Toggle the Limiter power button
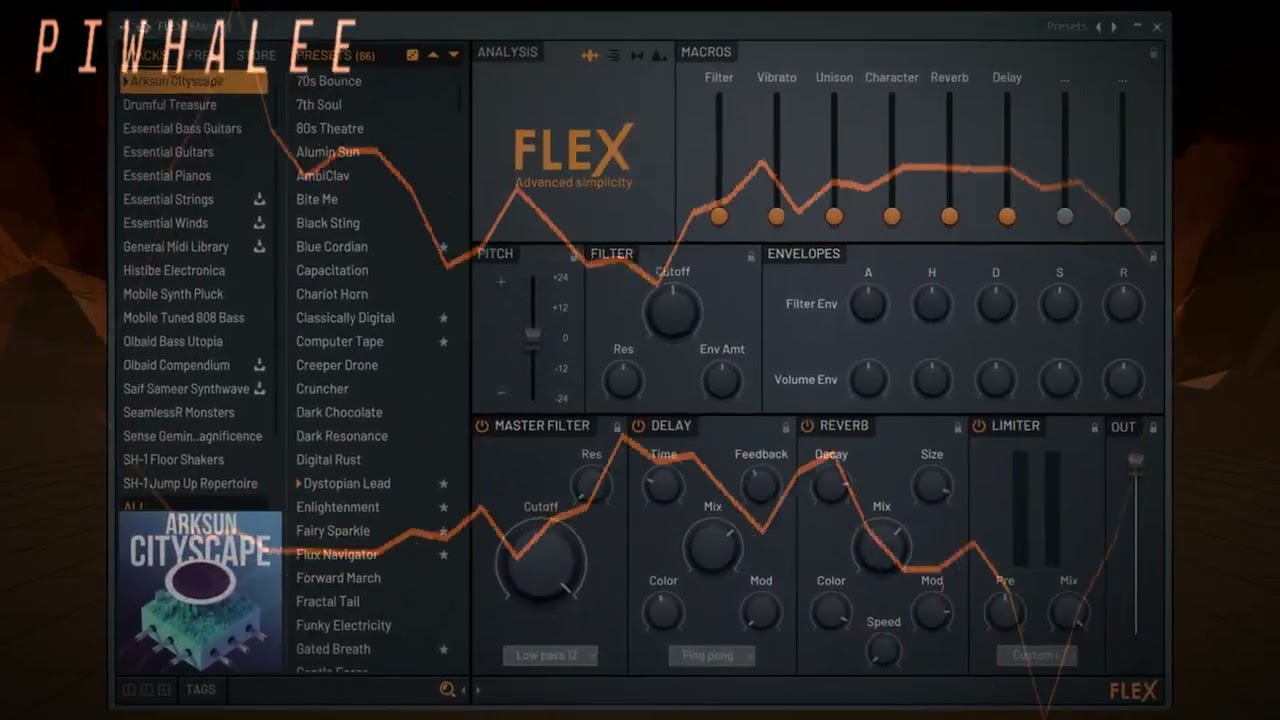Screen dimensions: 1280x720 979,426
